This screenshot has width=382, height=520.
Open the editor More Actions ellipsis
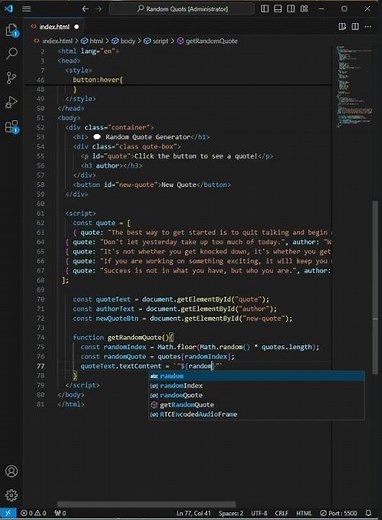pos(368,27)
